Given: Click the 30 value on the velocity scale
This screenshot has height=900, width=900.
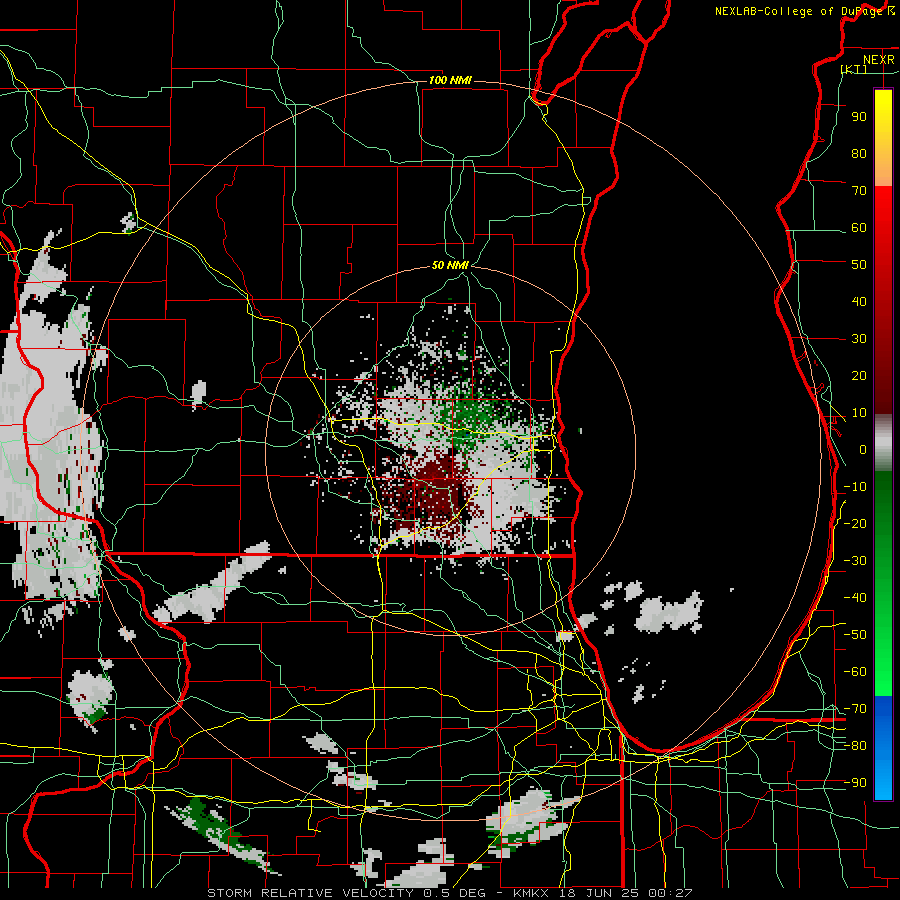Looking at the screenshot, I should click(x=859, y=339).
